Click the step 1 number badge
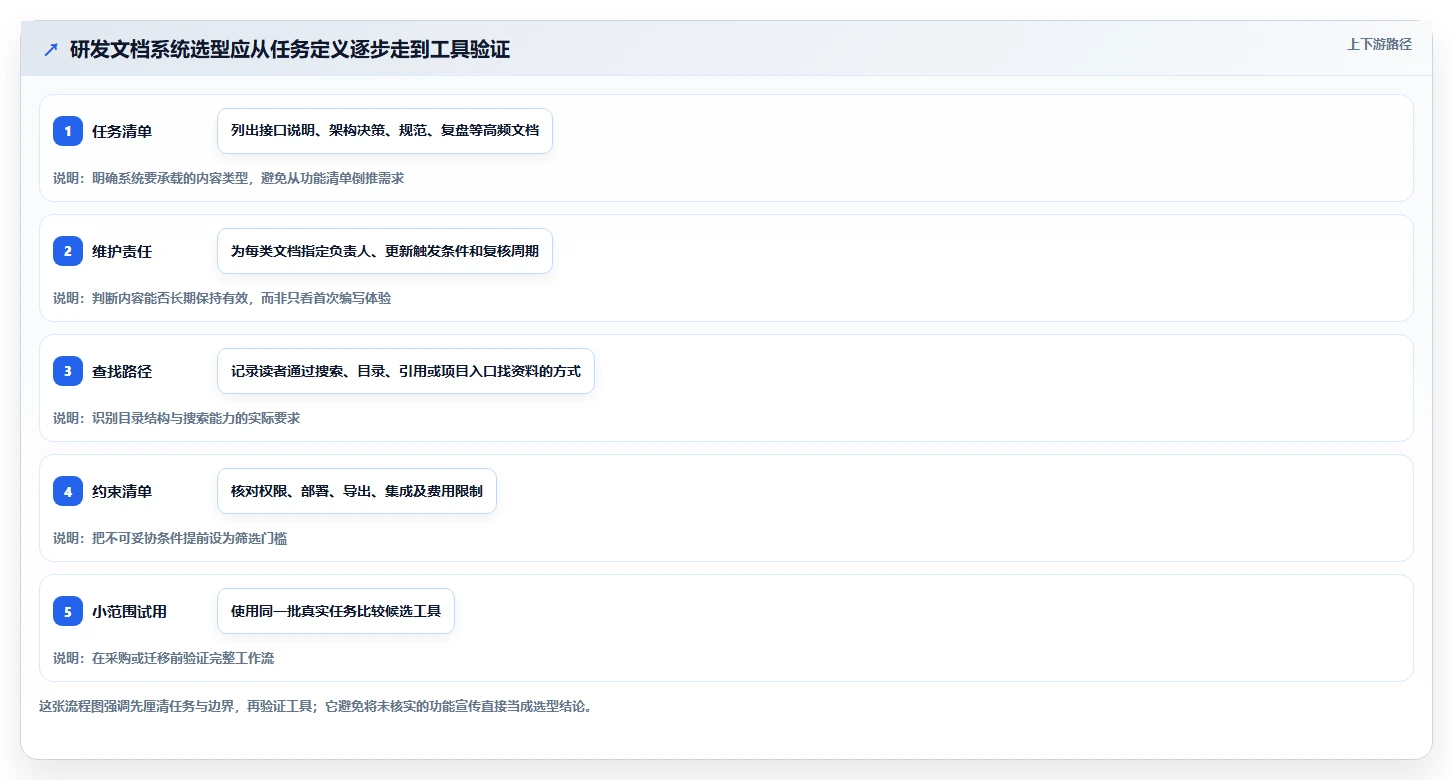 pos(68,131)
